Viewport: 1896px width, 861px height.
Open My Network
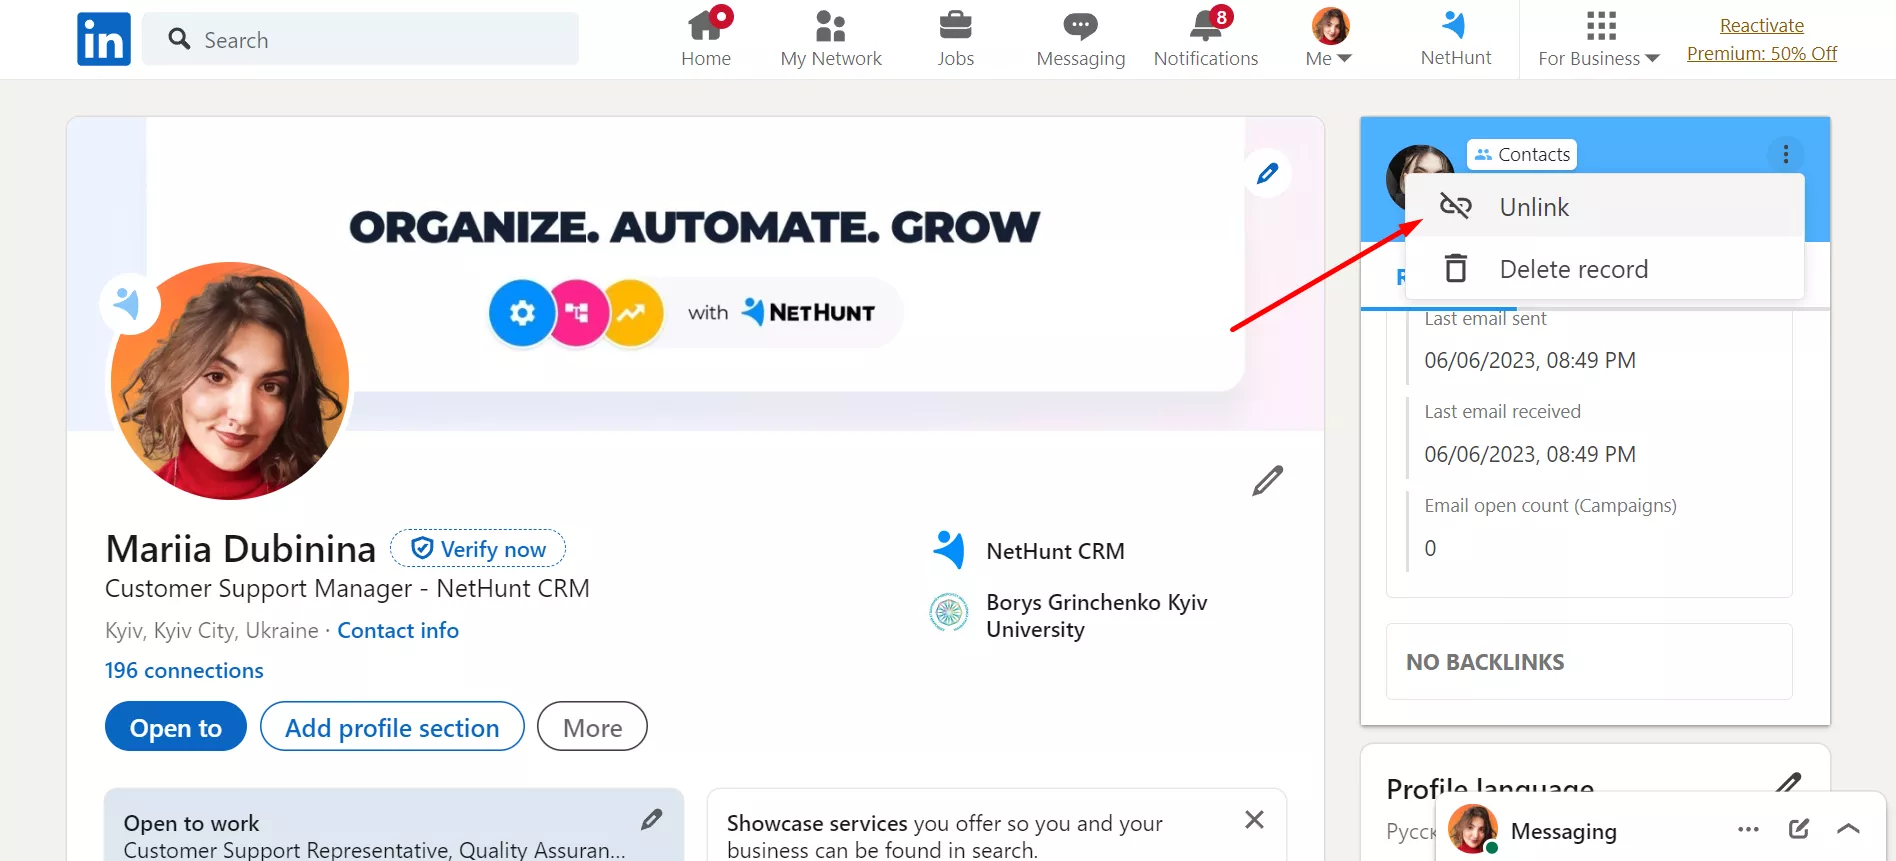pos(831,38)
